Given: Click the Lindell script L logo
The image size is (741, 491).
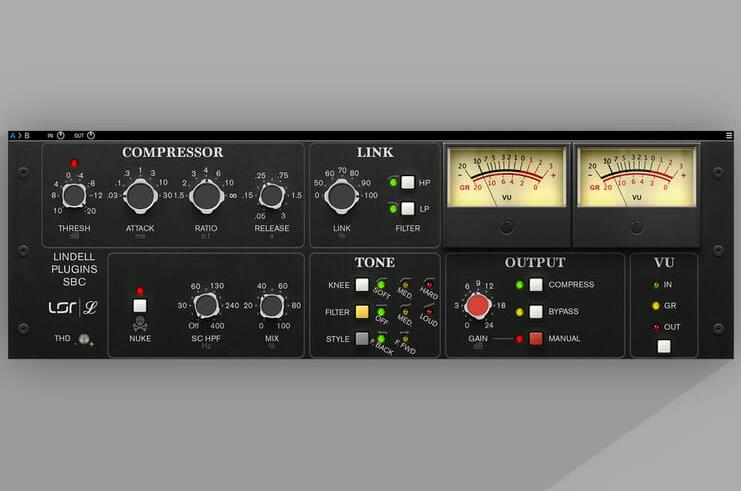Looking at the screenshot, I should tap(90, 308).
